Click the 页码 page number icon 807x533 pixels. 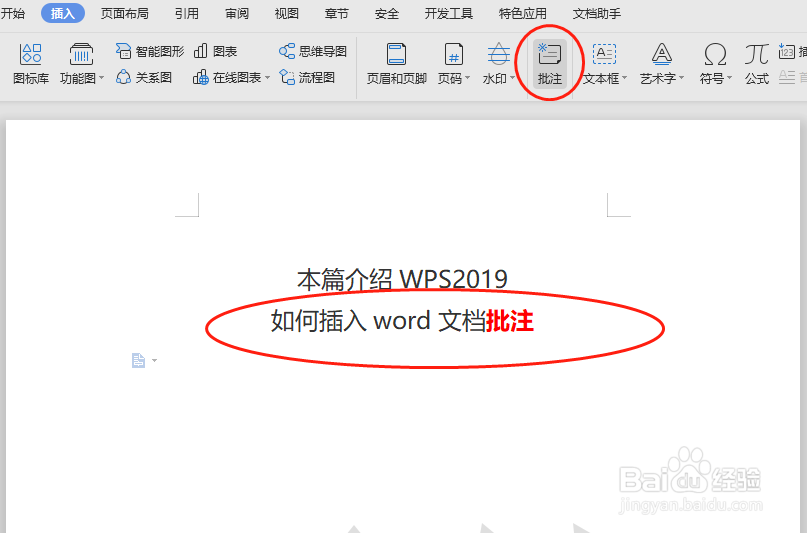pos(453,54)
